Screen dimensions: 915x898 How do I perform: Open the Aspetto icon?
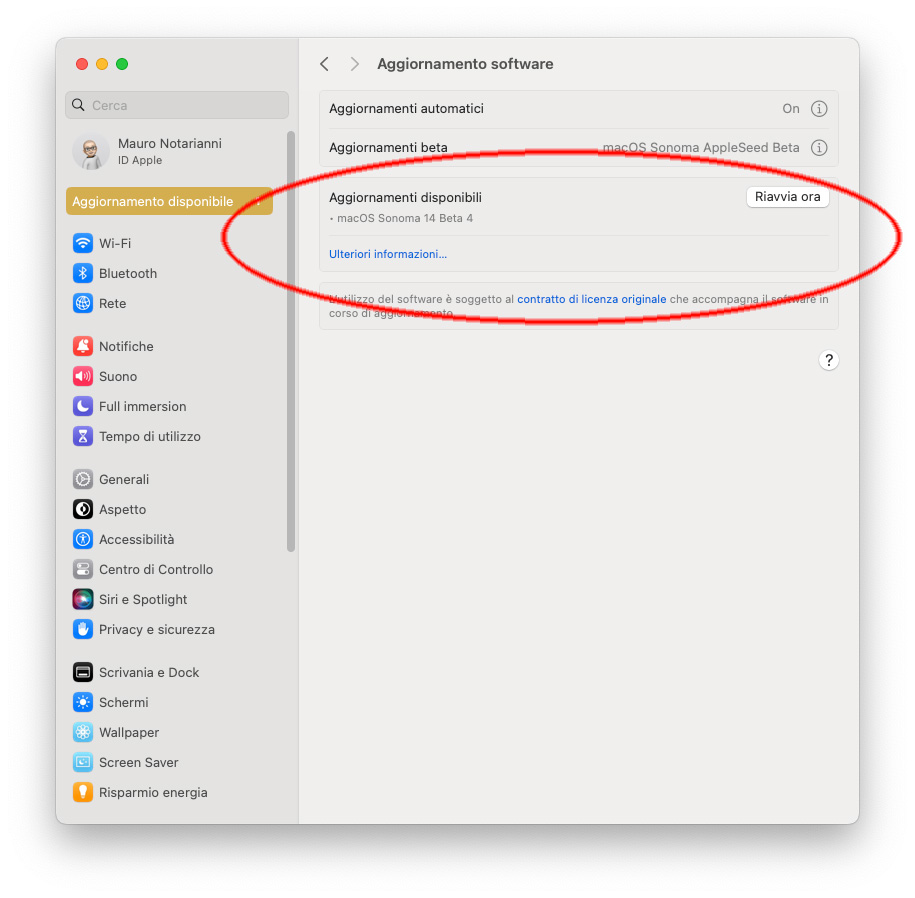[x=83, y=509]
